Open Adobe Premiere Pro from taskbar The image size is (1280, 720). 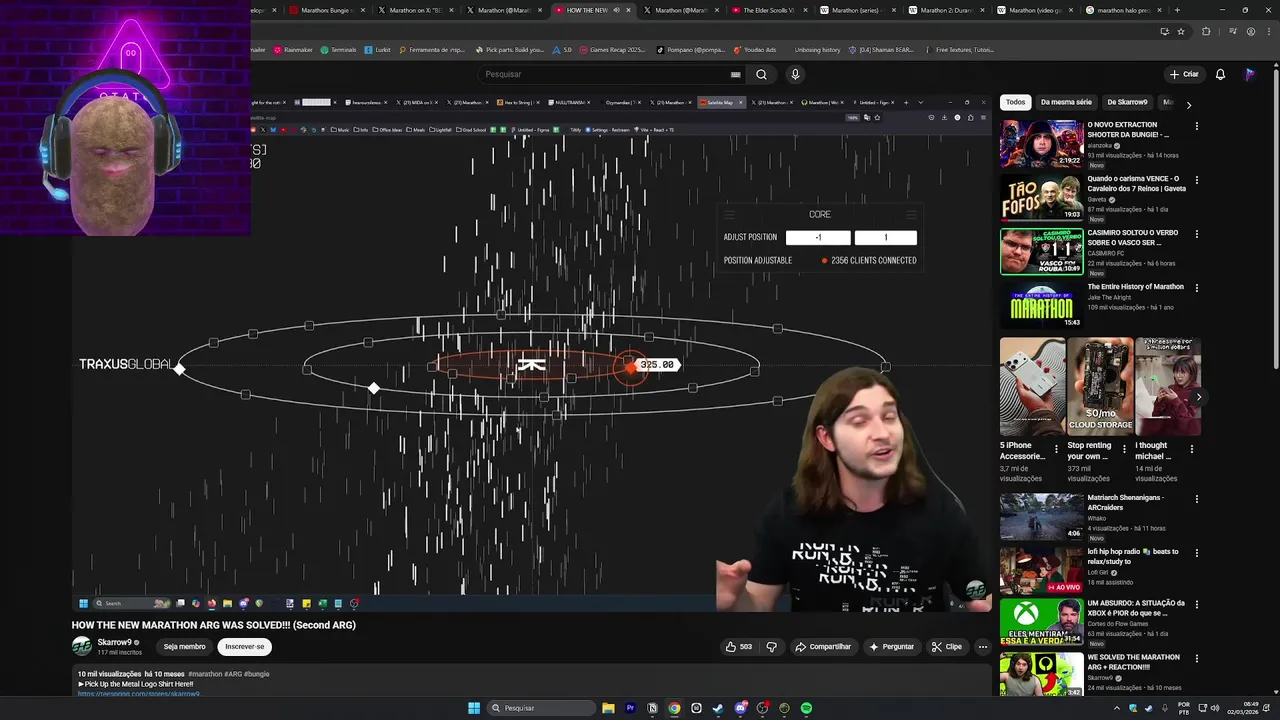[x=630, y=708]
